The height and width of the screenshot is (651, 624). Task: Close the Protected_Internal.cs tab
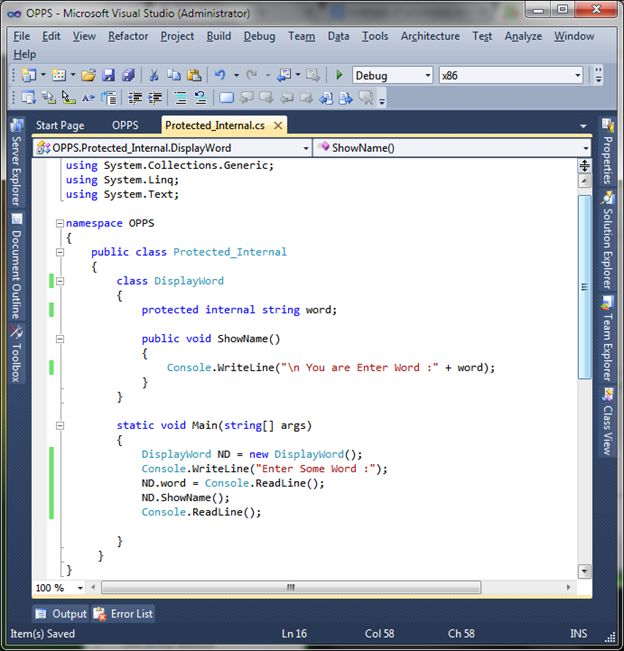(278, 125)
